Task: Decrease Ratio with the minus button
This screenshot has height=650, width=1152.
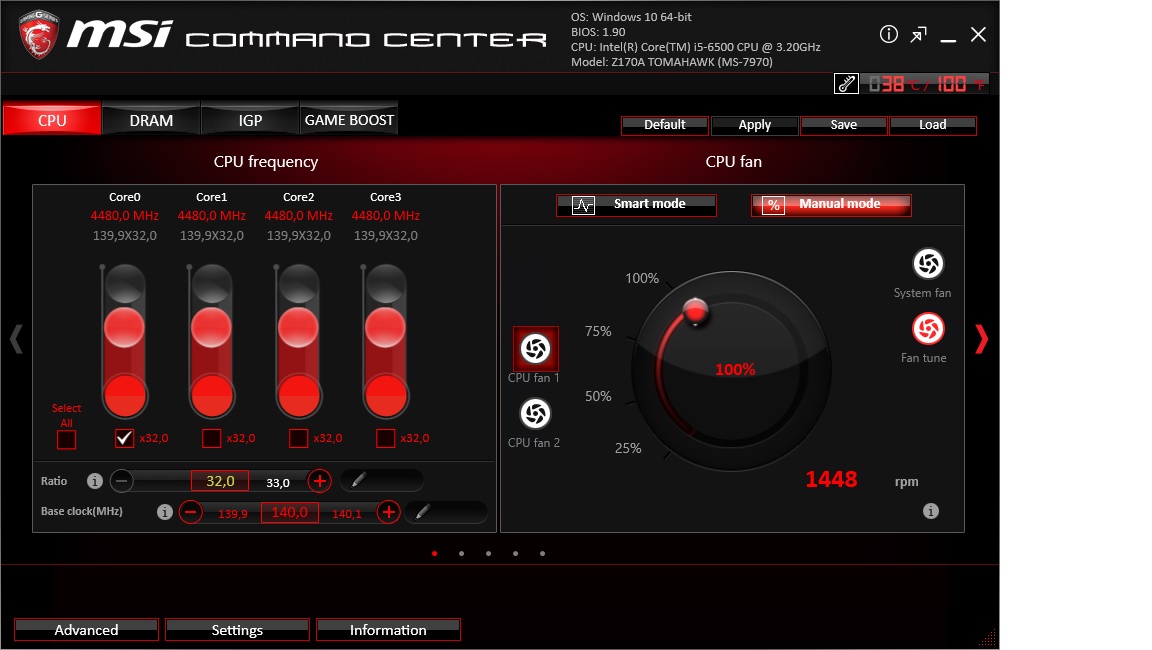Action: [x=122, y=481]
